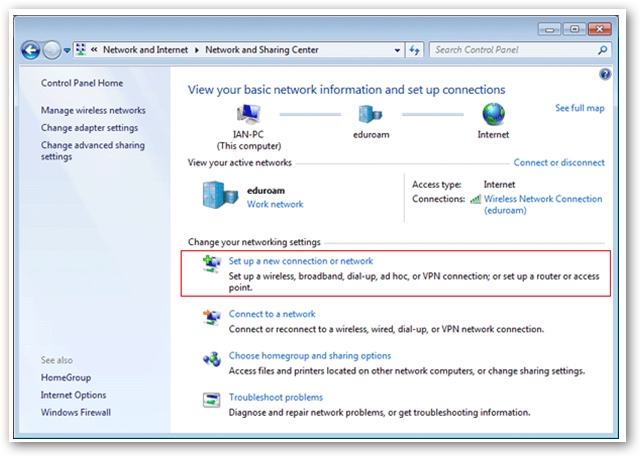Open 'Wireless Network Connection (eduroam)' link
The width and height of the screenshot is (640, 456).
pos(543,205)
